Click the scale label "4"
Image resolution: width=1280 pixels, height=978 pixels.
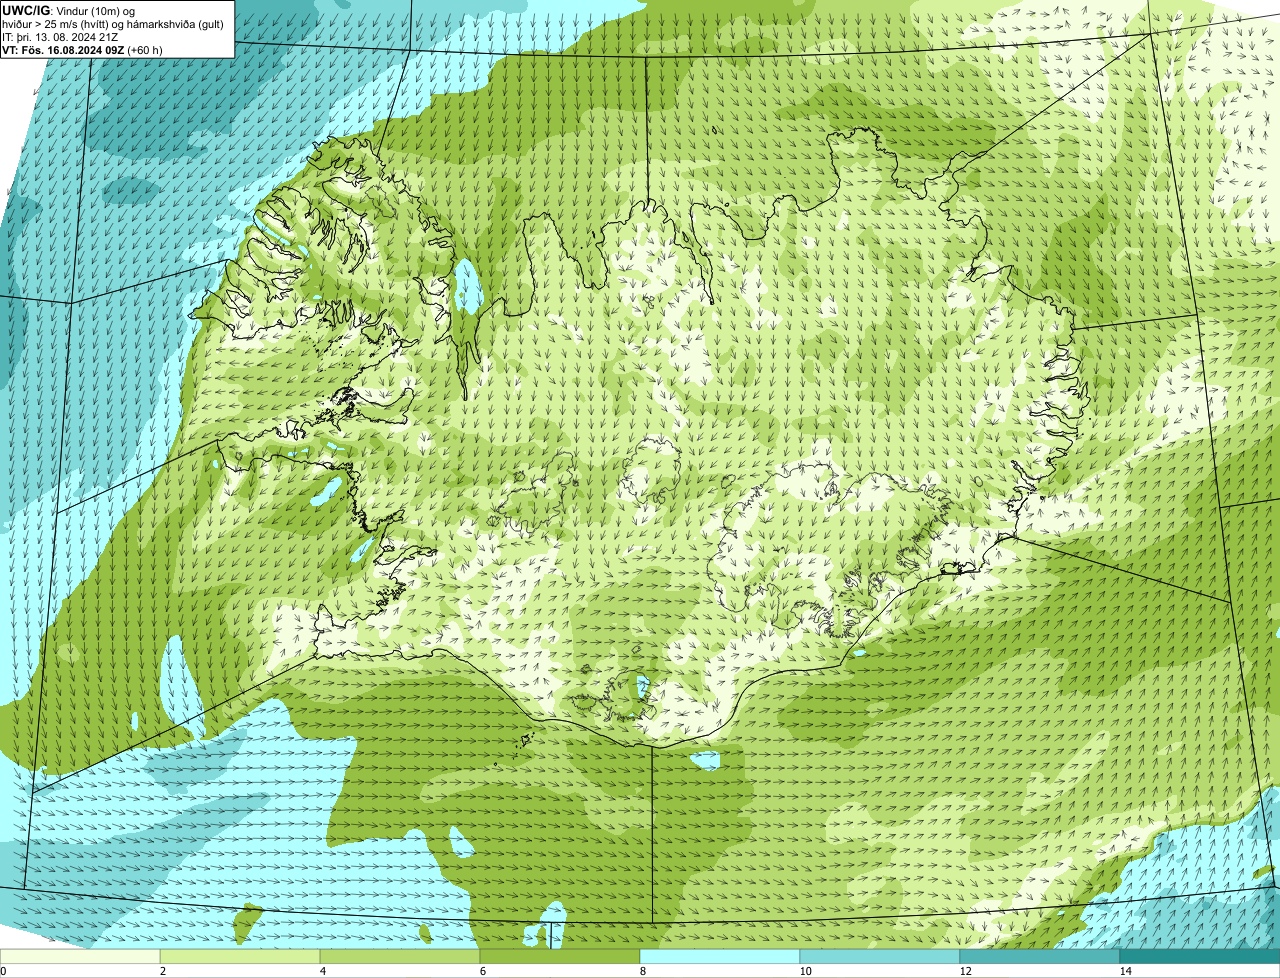coord(322,971)
